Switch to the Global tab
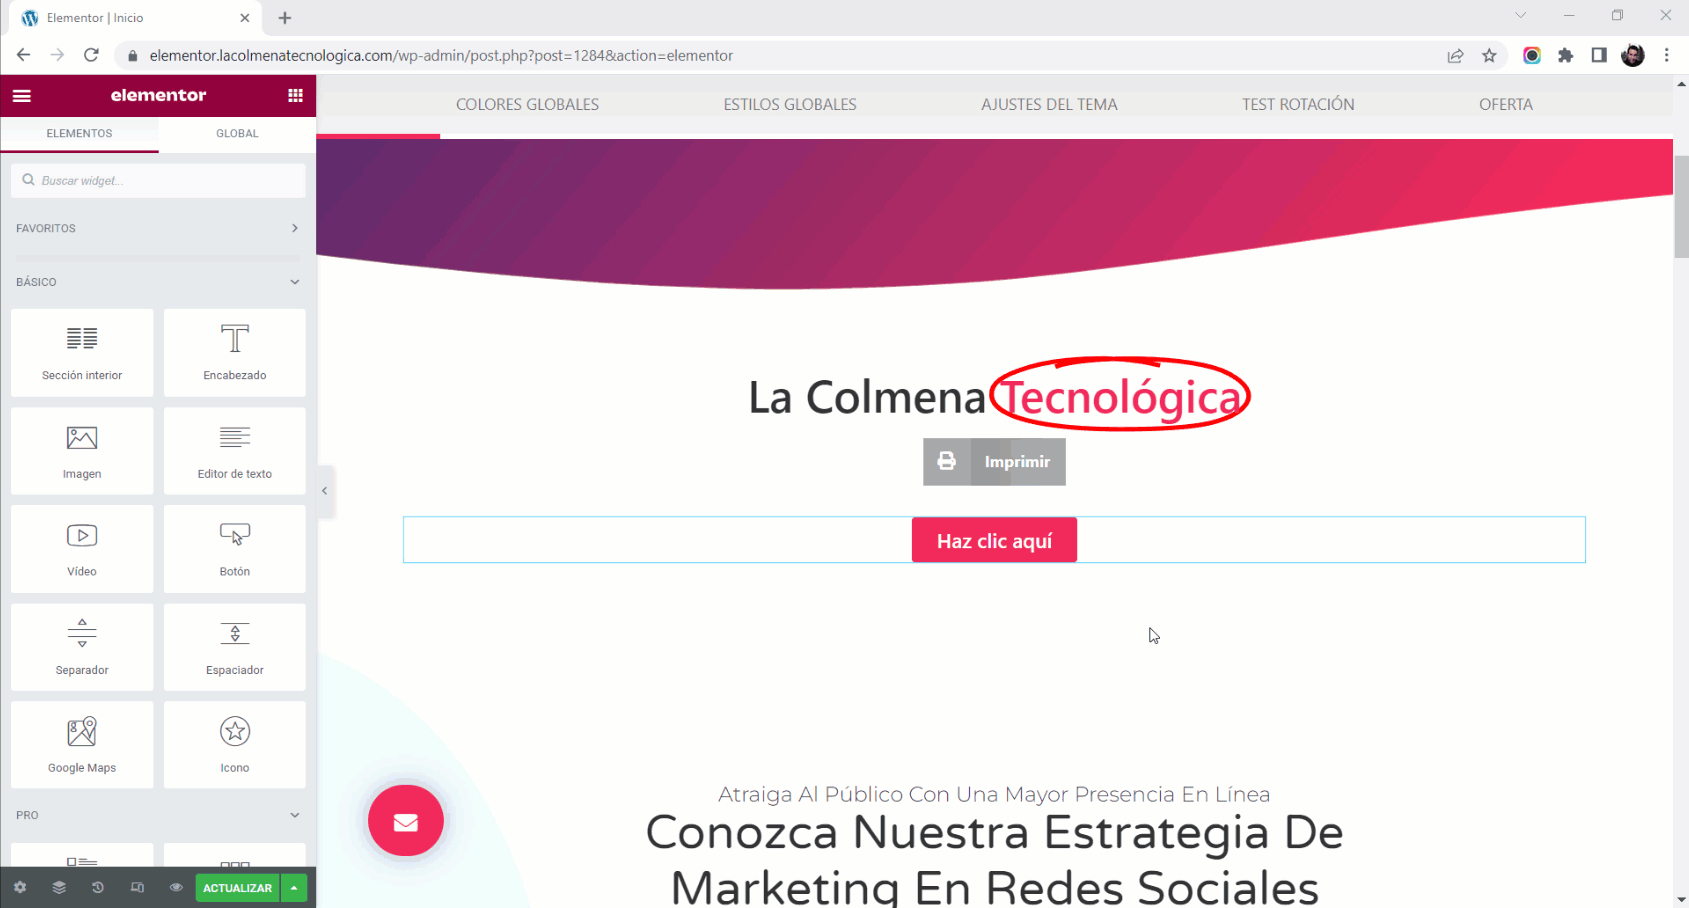The image size is (1689, 908). (x=237, y=133)
